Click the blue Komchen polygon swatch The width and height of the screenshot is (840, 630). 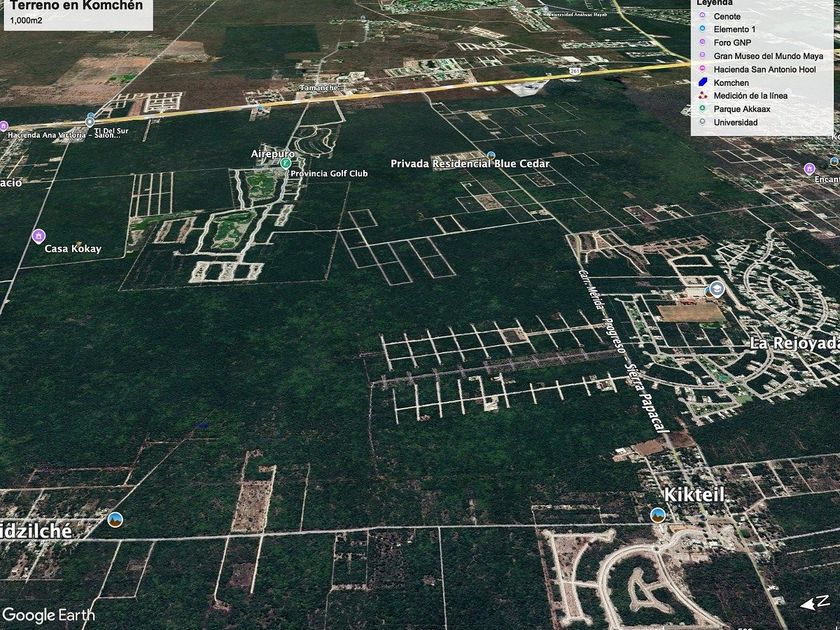pyautogui.click(x=703, y=82)
